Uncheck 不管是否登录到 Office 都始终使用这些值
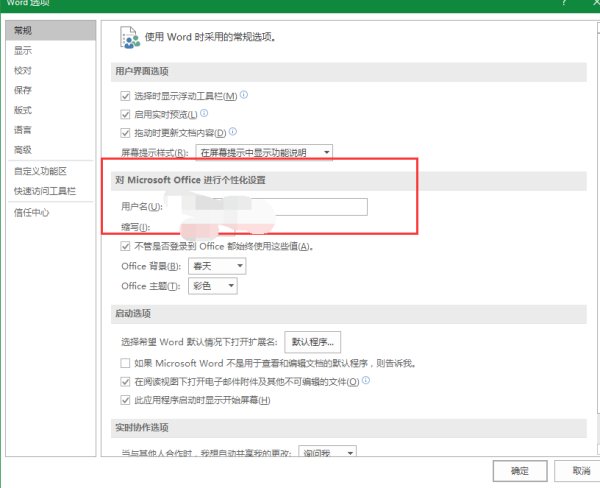 [125, 246]
